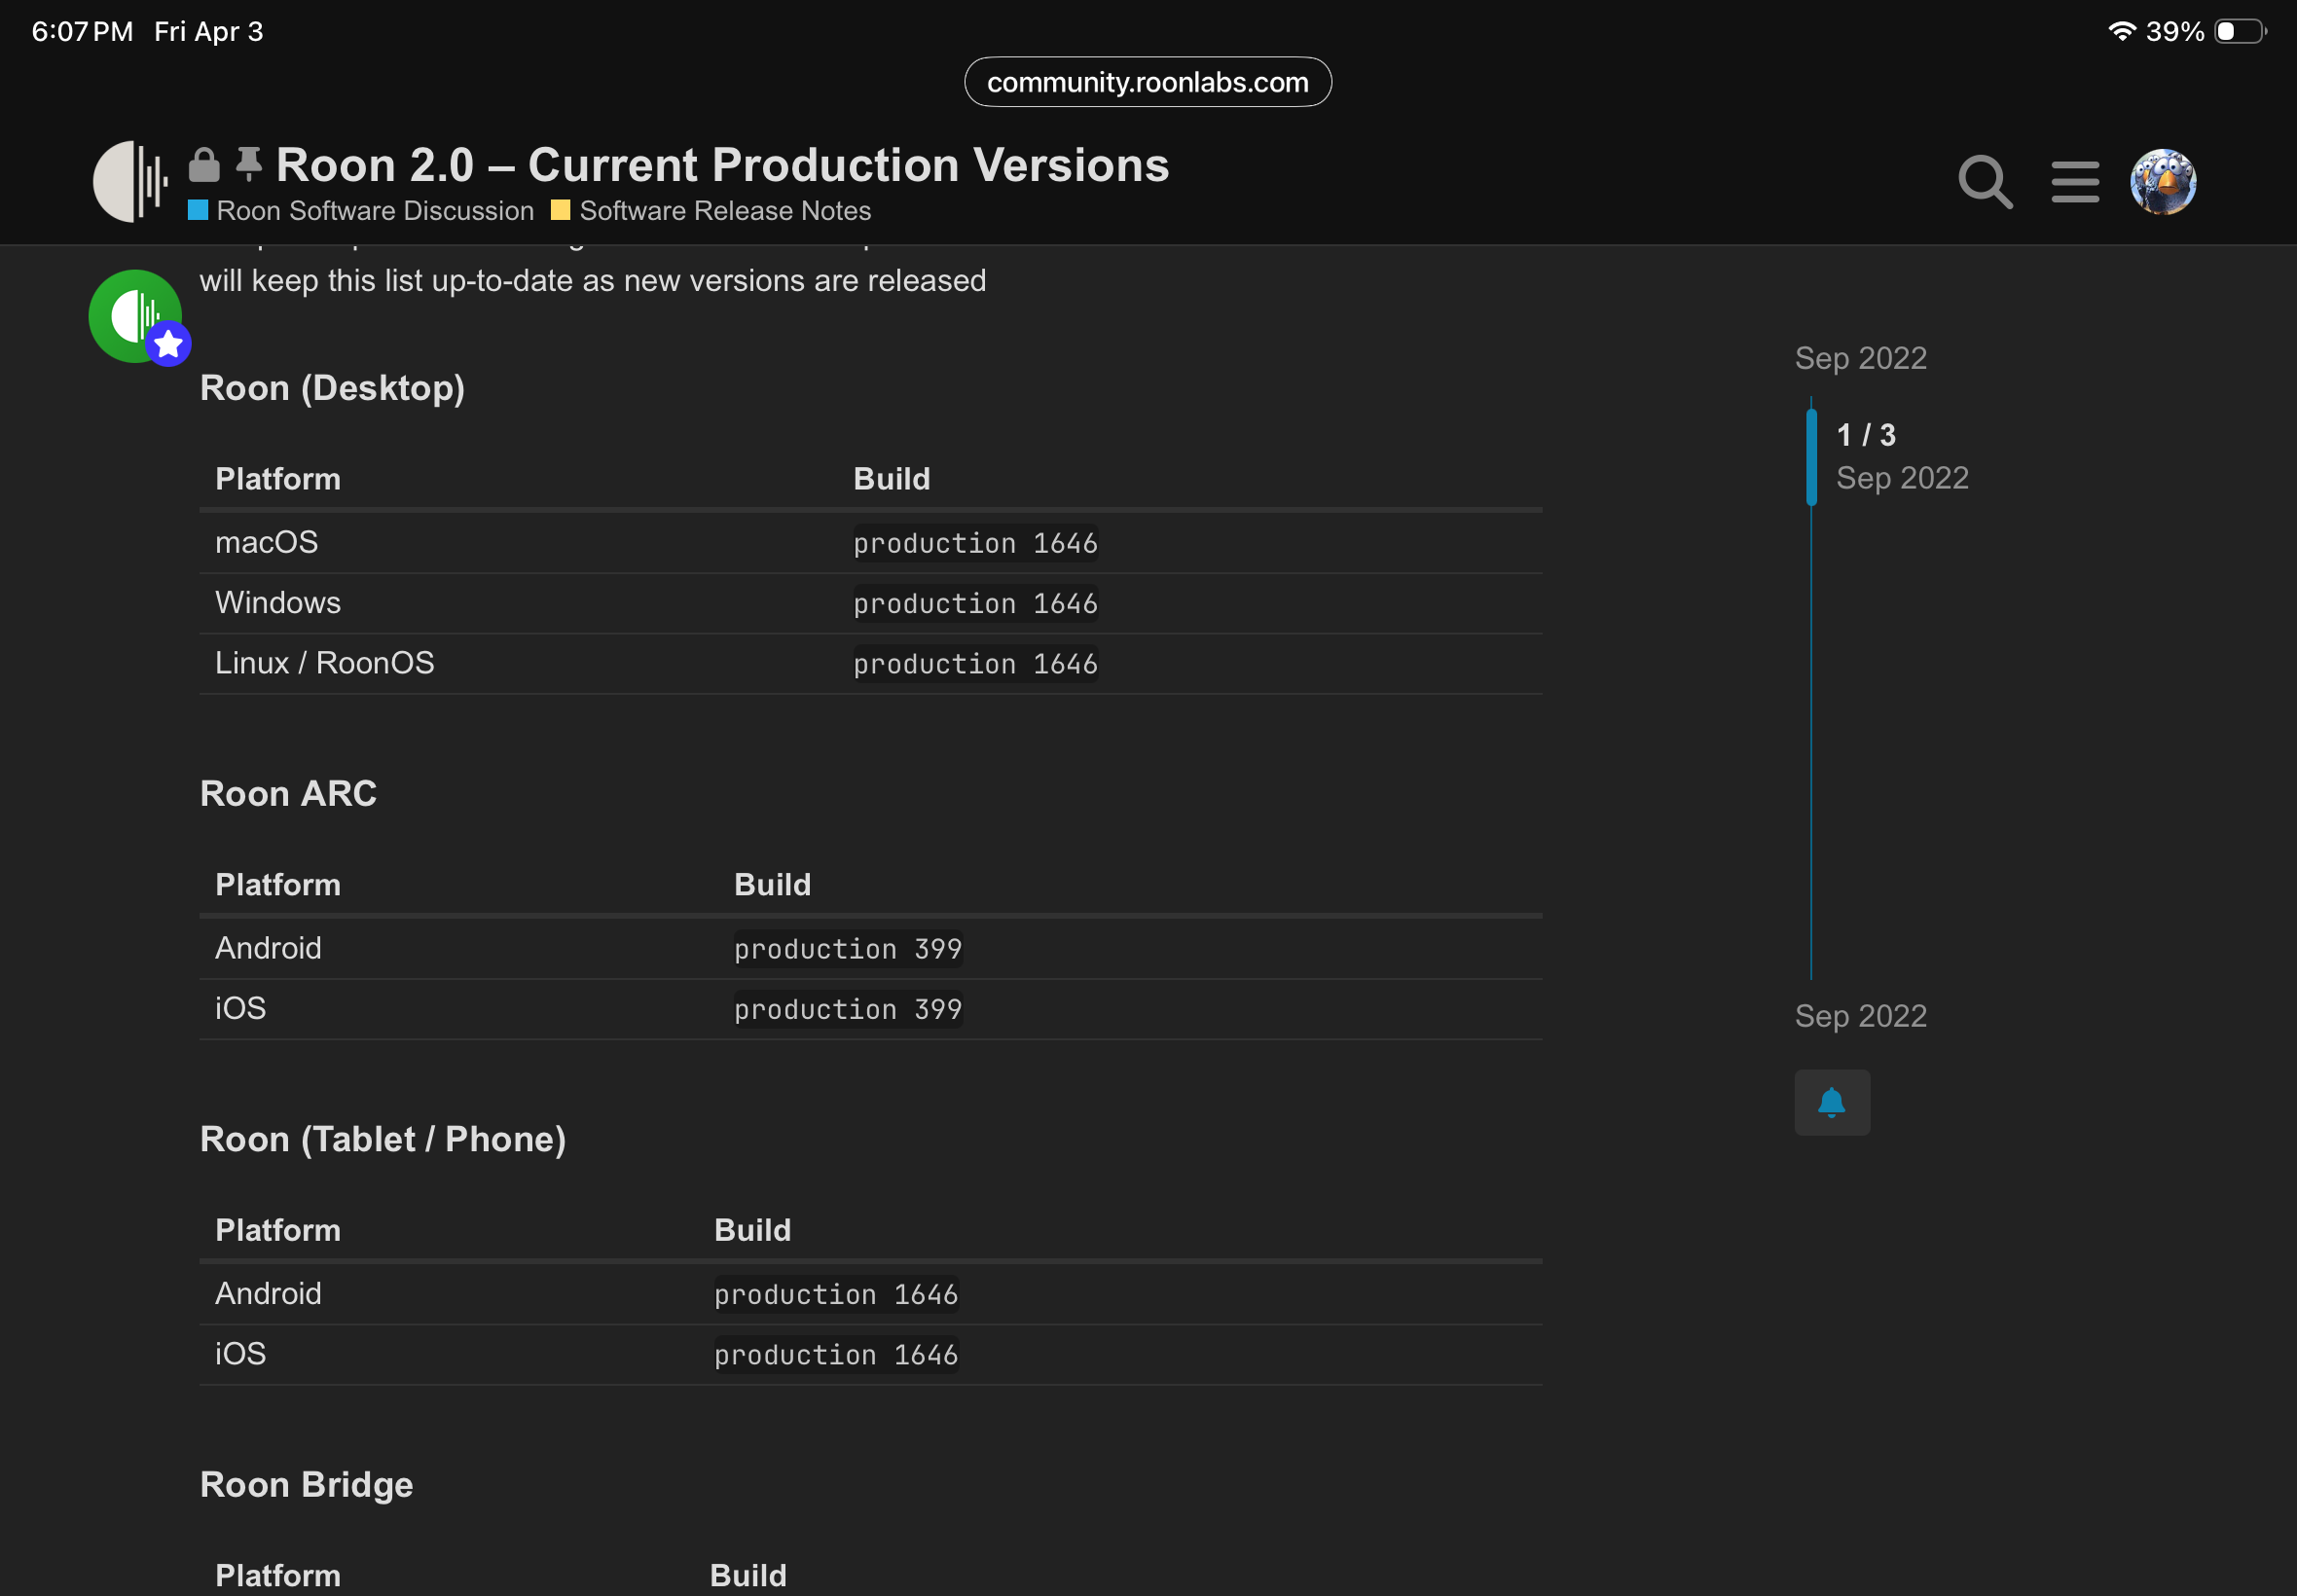This screenshot has width=2297, height=1596.
Task: Click the topic lock icon
Action: click(x=204, y=165)
